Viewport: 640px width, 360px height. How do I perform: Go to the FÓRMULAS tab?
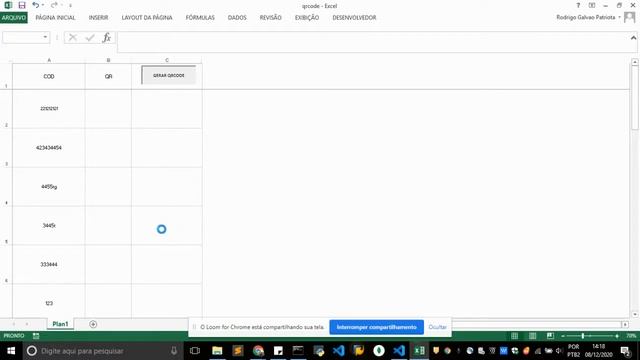(x=200, y=18)
